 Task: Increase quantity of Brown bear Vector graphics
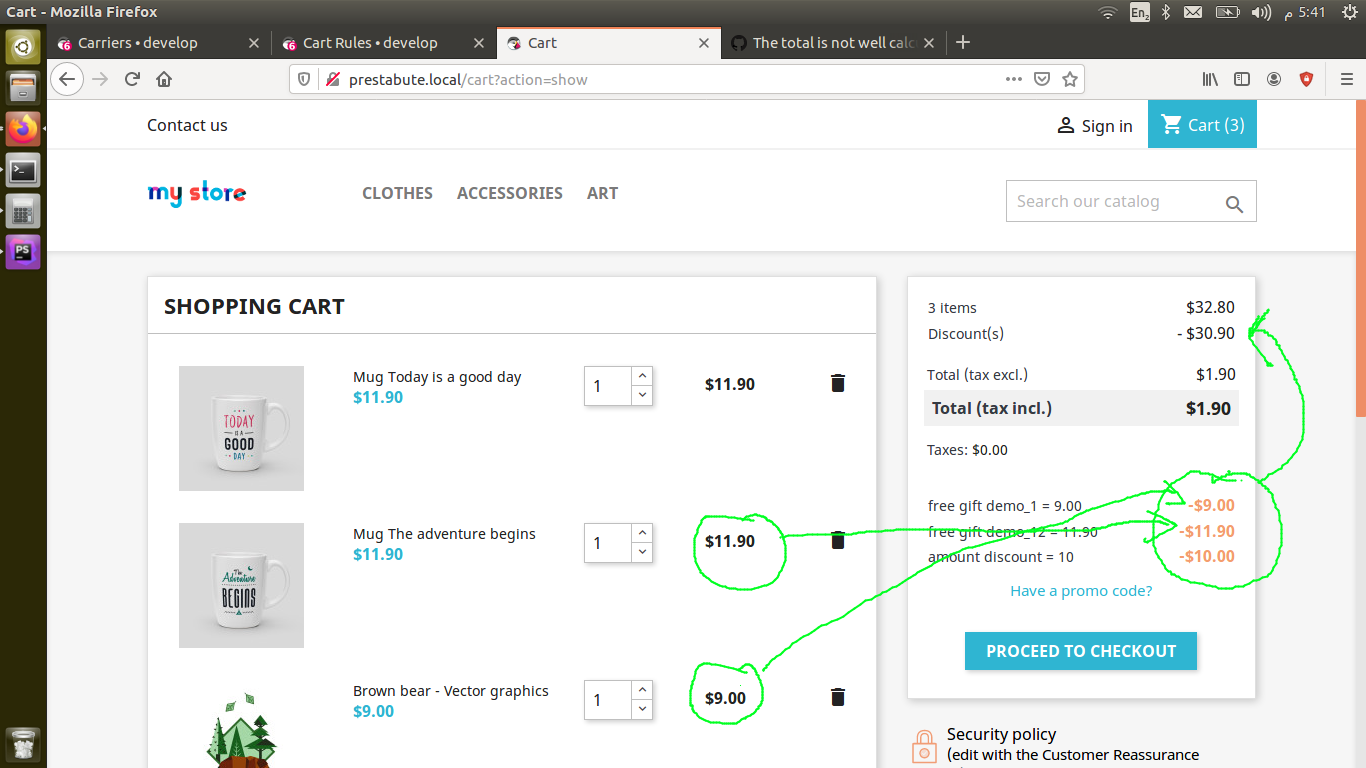(642, 690)
